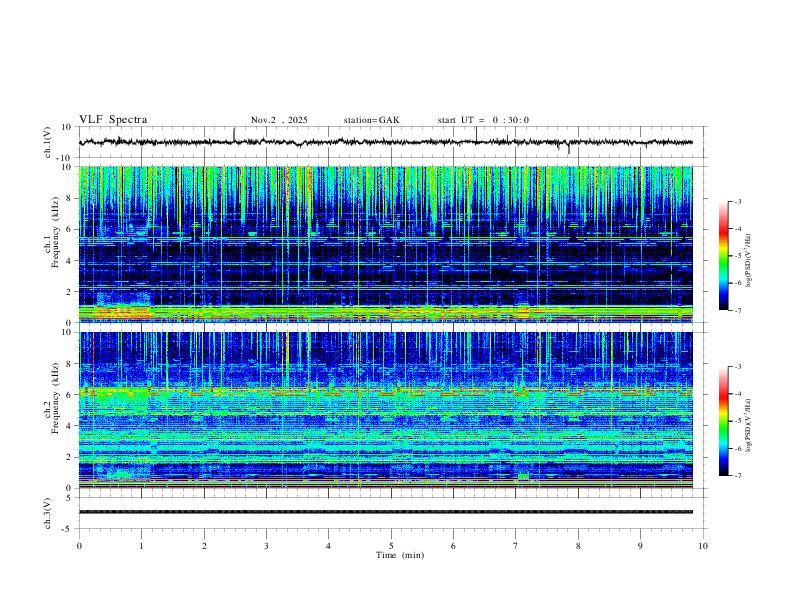Click the "VLF Spectra" plot title
792x612 pixels.
tap(113, 120)
